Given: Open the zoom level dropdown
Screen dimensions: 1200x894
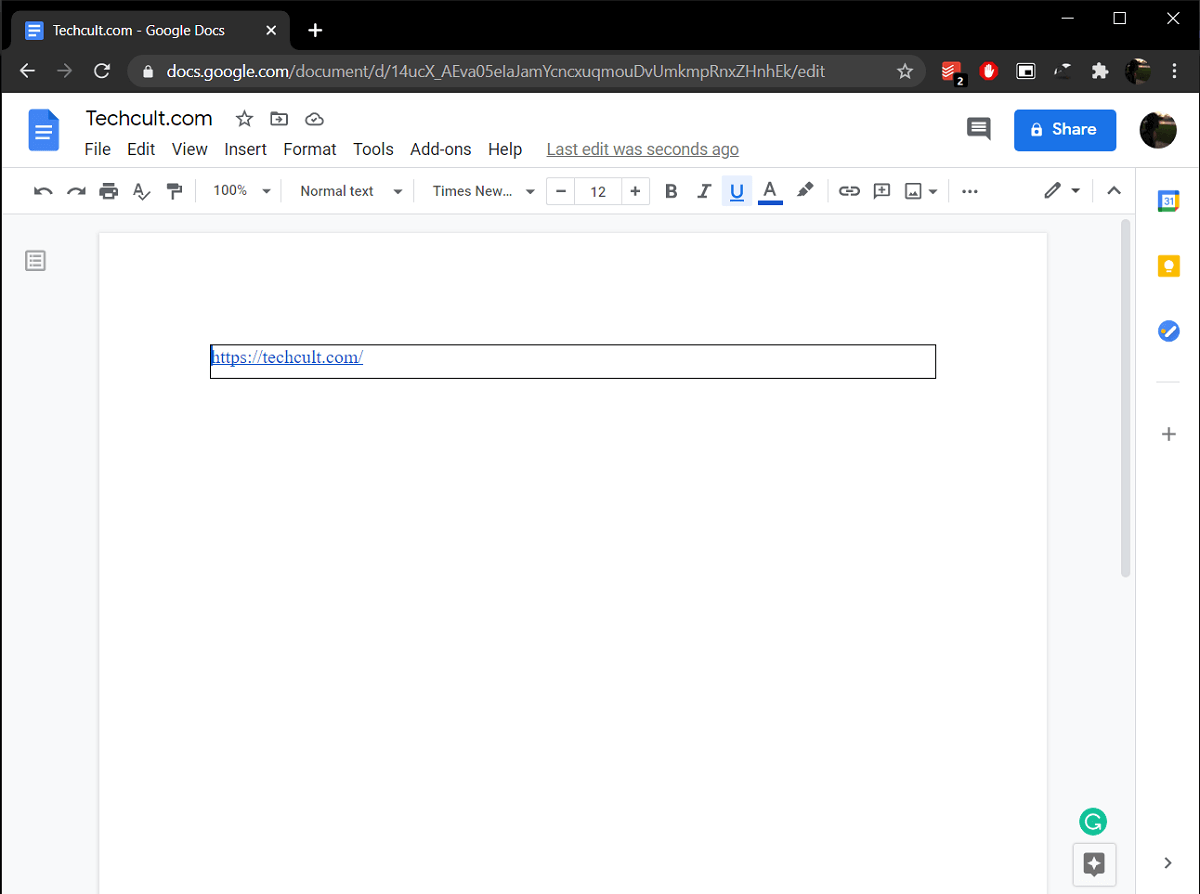Looking at the screenshot, I should (240, 190).
